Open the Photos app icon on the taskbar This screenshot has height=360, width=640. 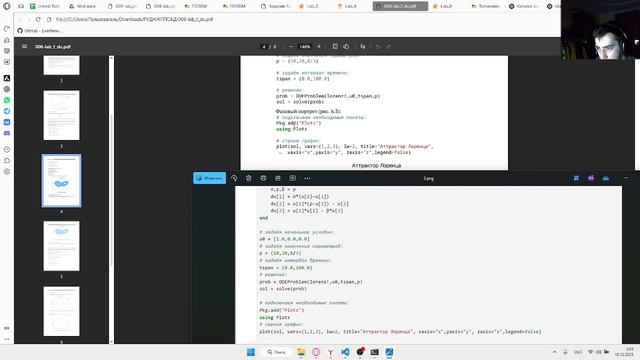tap(389, 352)
